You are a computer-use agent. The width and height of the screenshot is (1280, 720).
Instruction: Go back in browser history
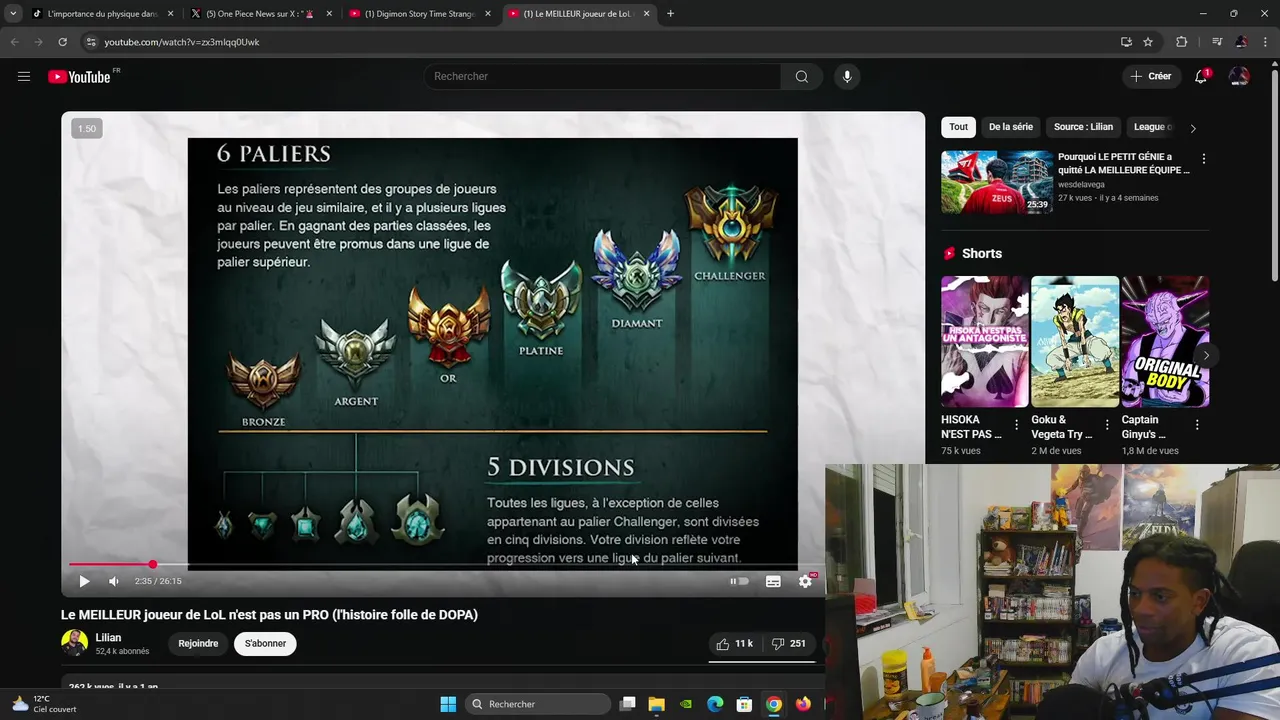click(14, 42)
